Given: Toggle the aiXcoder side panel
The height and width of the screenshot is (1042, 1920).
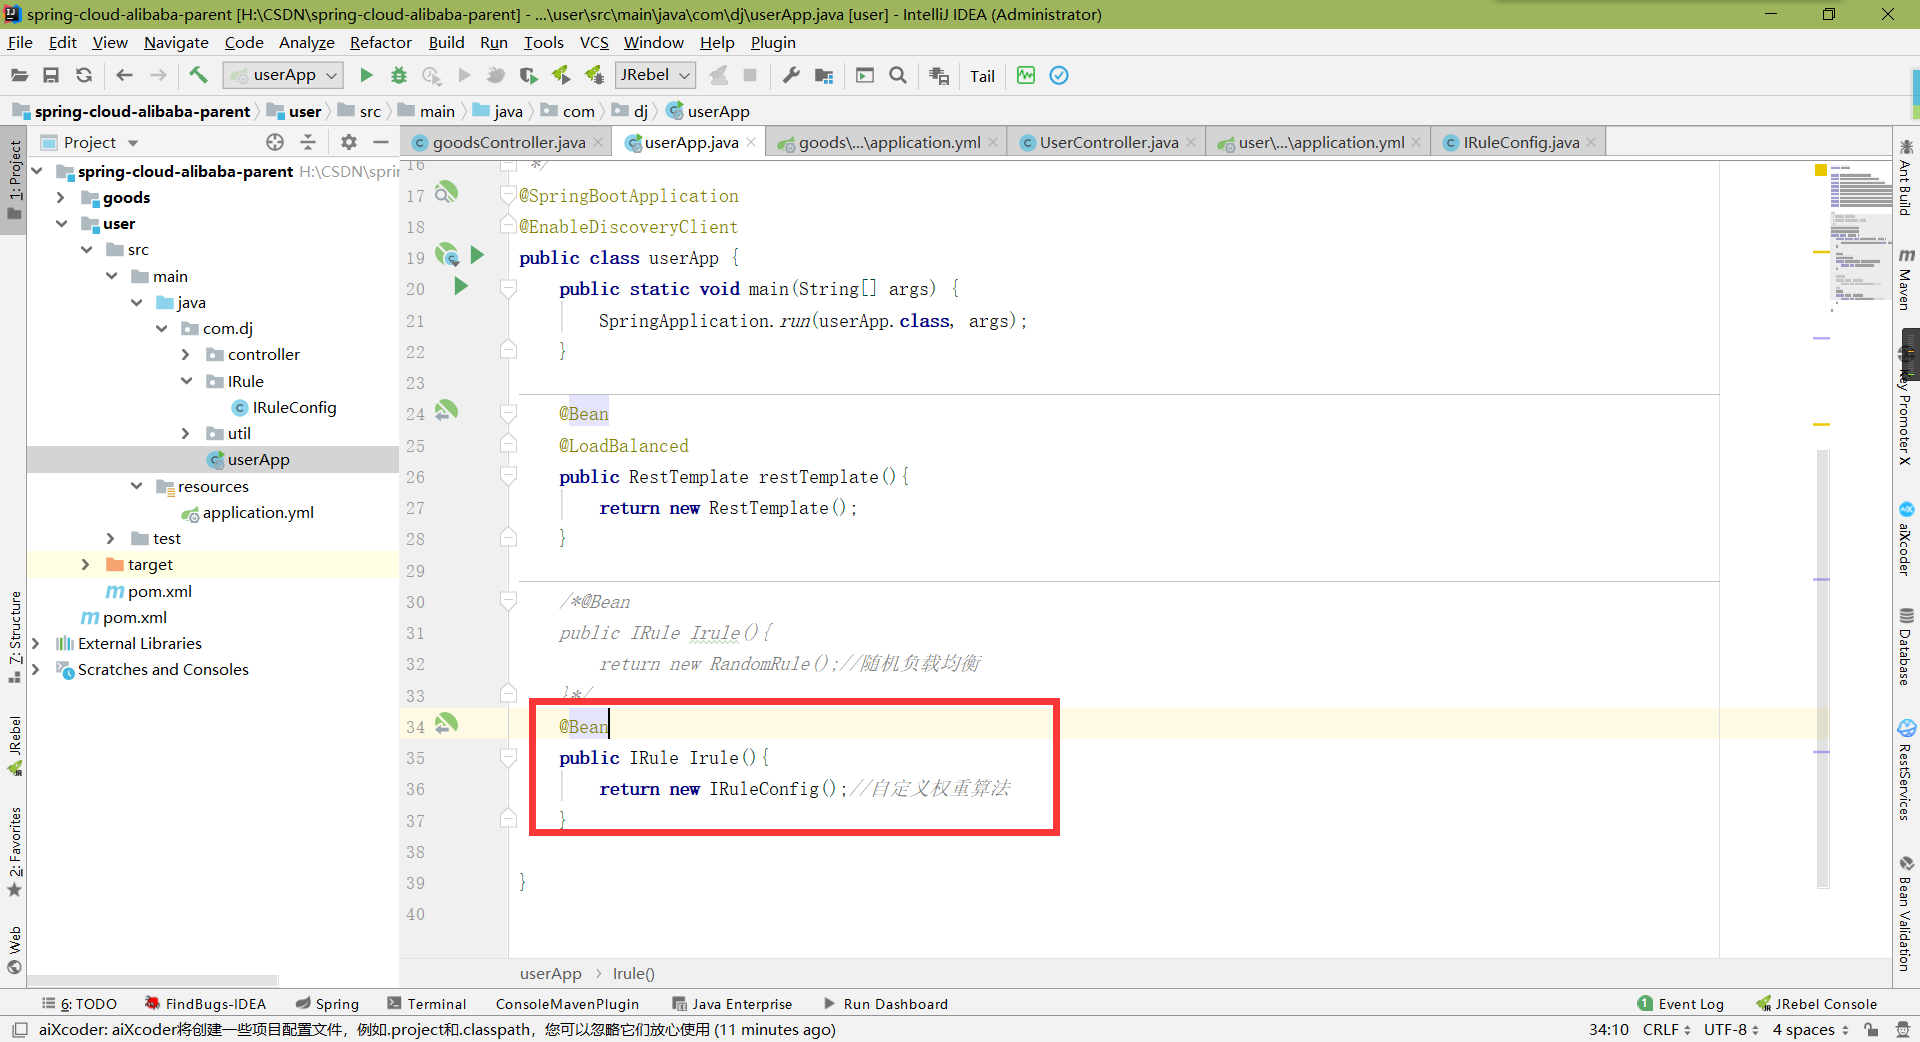Looking at the screenshot, I should pos(1906,538).
